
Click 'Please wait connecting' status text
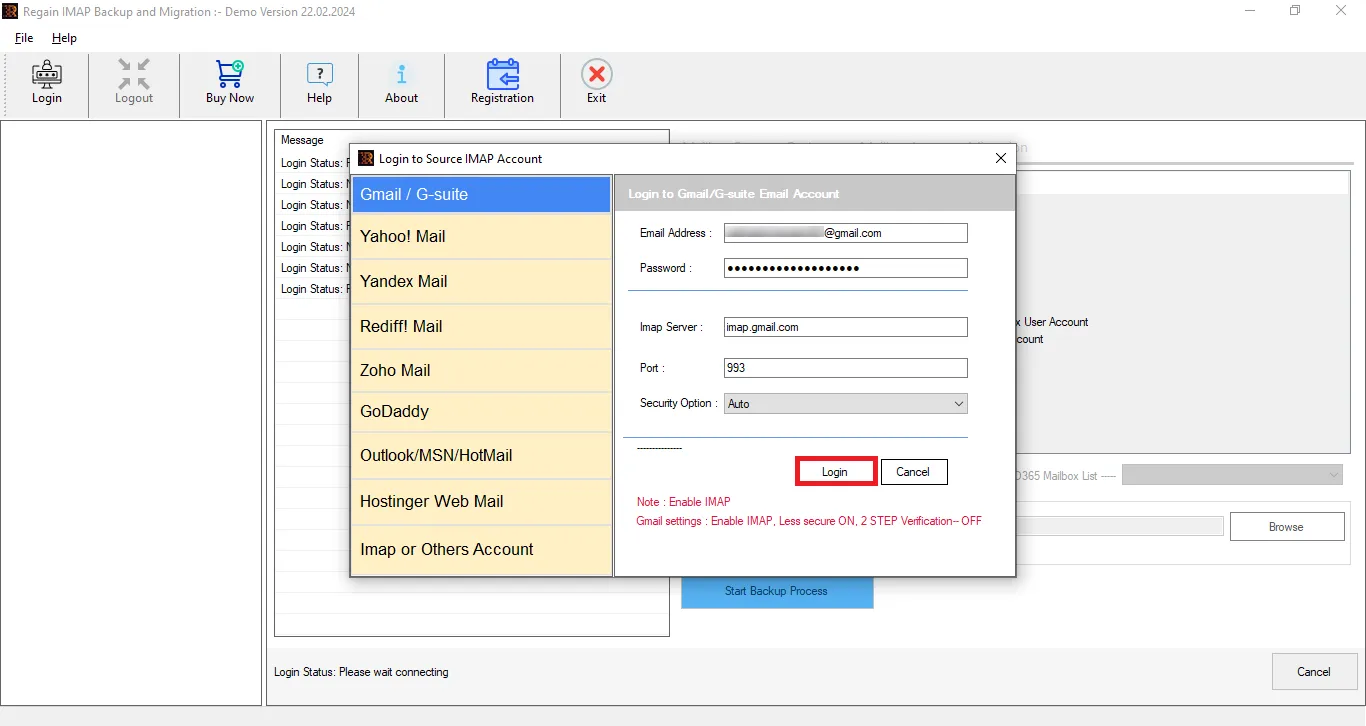(394, 672)
